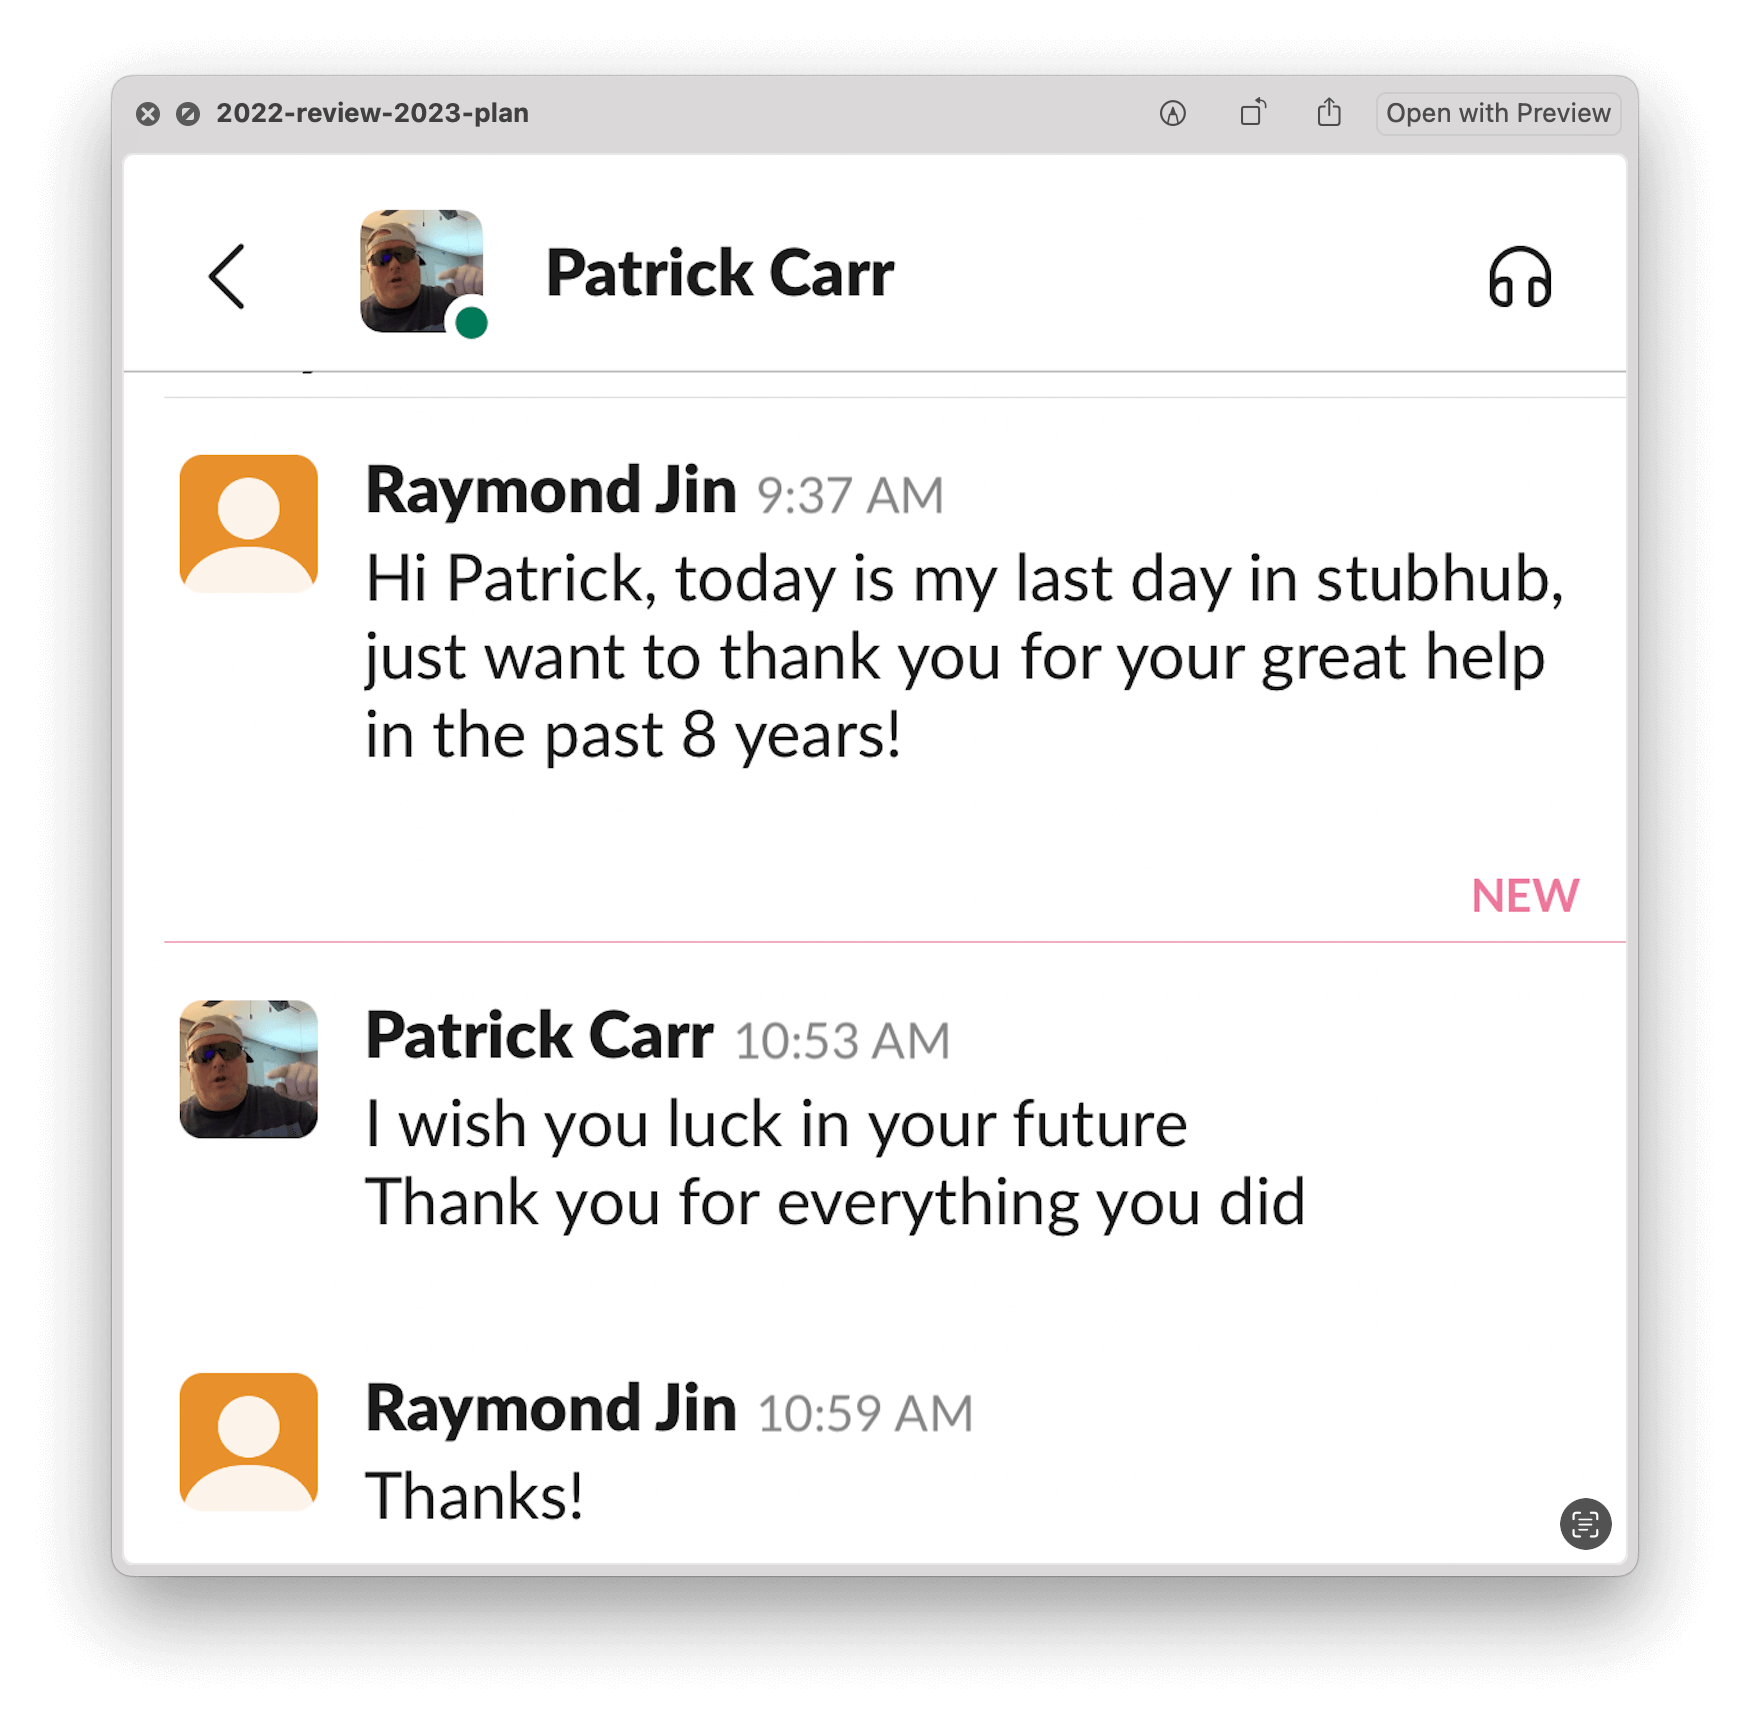
Task: Click the full screen circle button
Action: click(x=188, y=114)
